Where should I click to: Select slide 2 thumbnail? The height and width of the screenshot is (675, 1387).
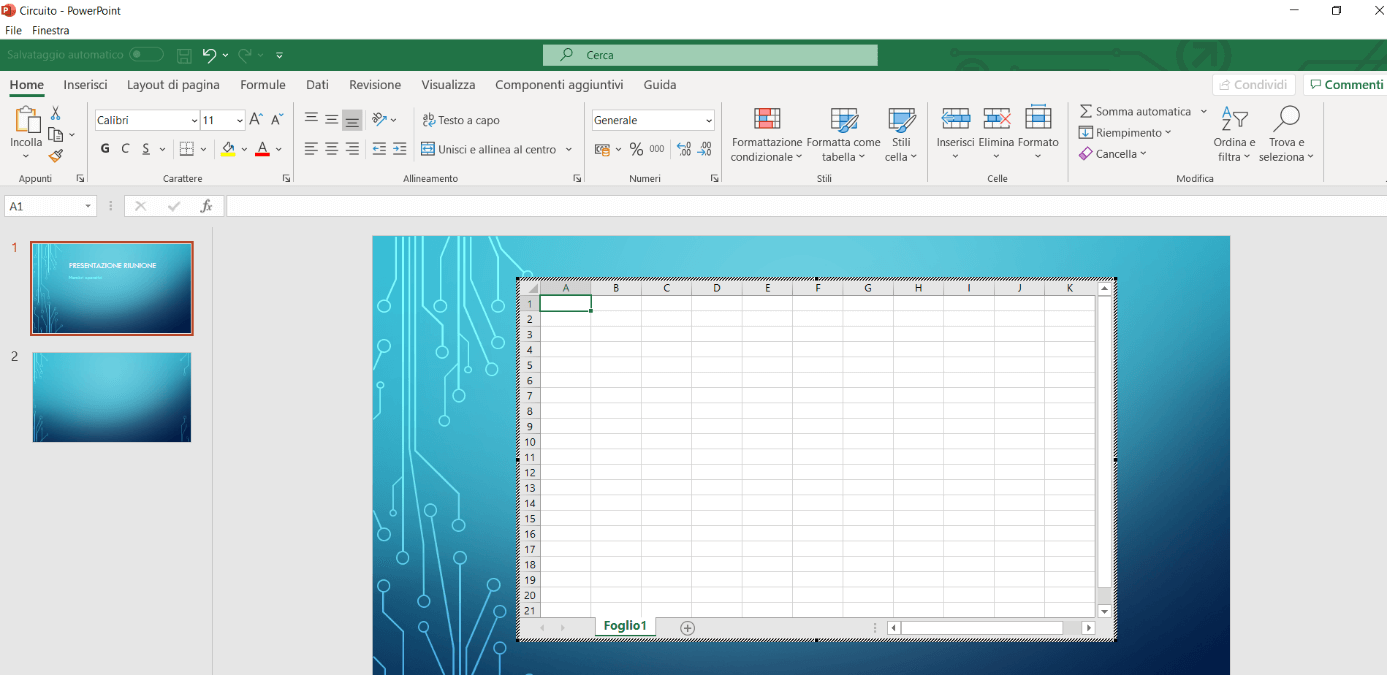[x=111, y=397]
